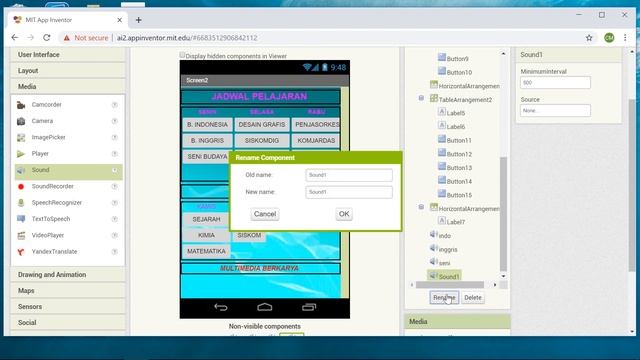
Task: Pick the ImagePicker component icon
Action: (x=21, y=138)
